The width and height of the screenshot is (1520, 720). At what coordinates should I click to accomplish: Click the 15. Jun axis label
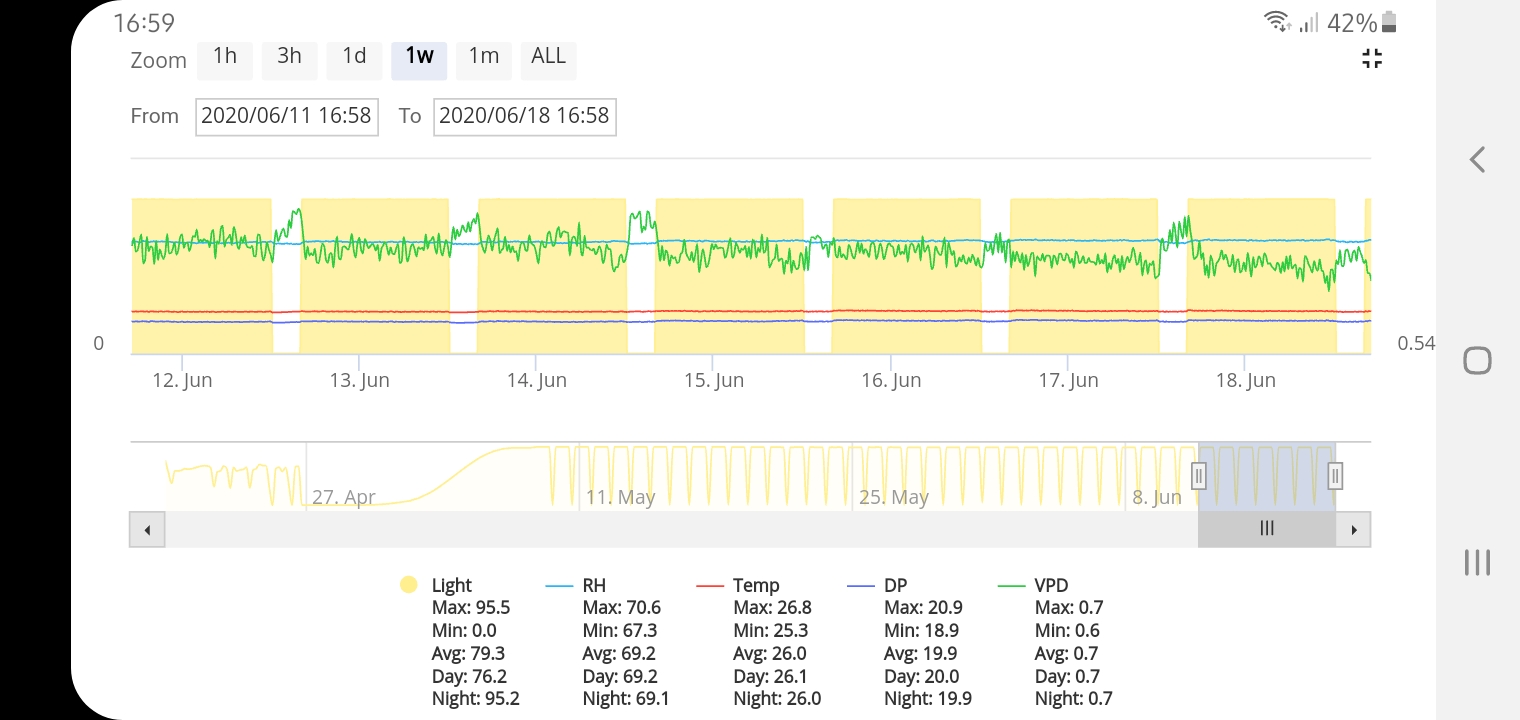coord(714,381)
